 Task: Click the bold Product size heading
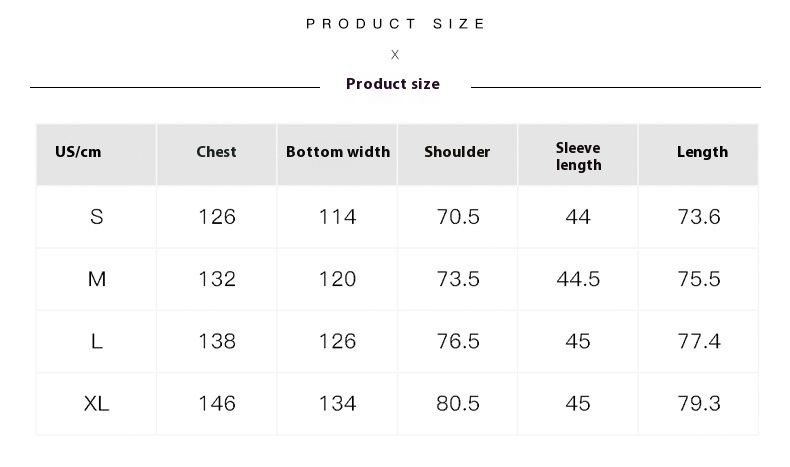point(393,84)
